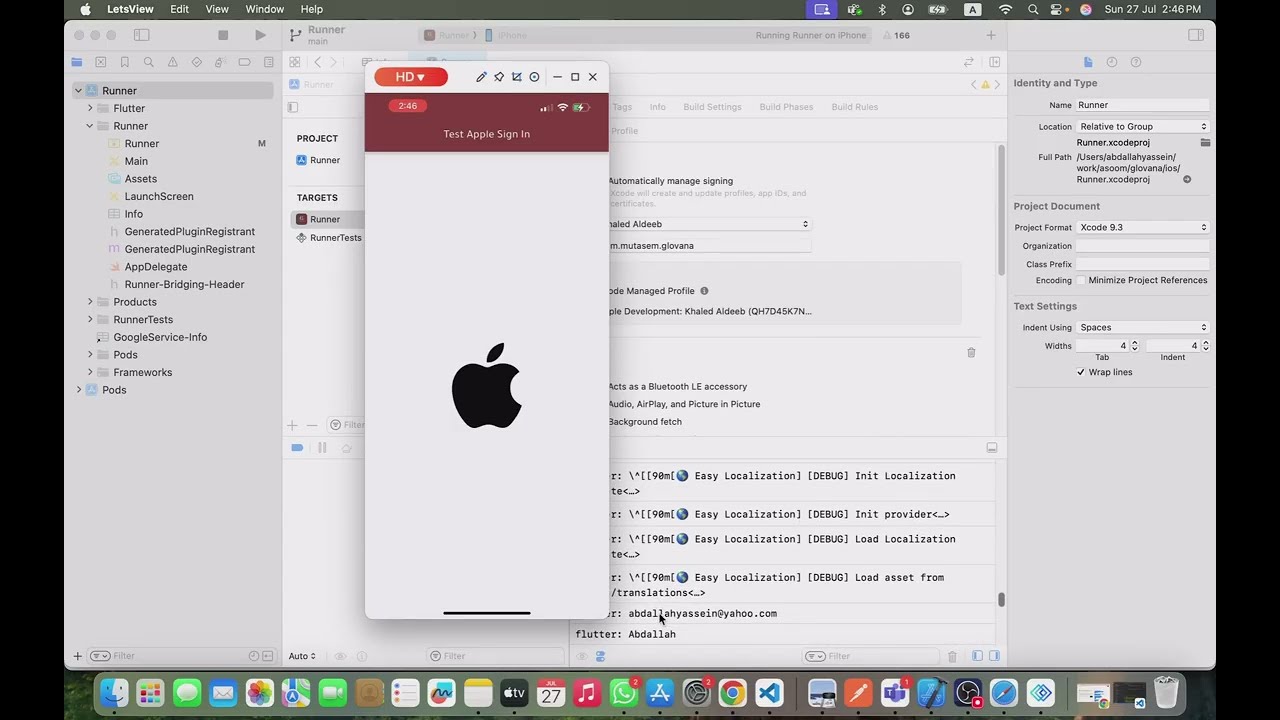The height and width of the screenshot is (720, 1280).
Task: Open Visual Studio Code in the Dock
Action: [768, 693]
